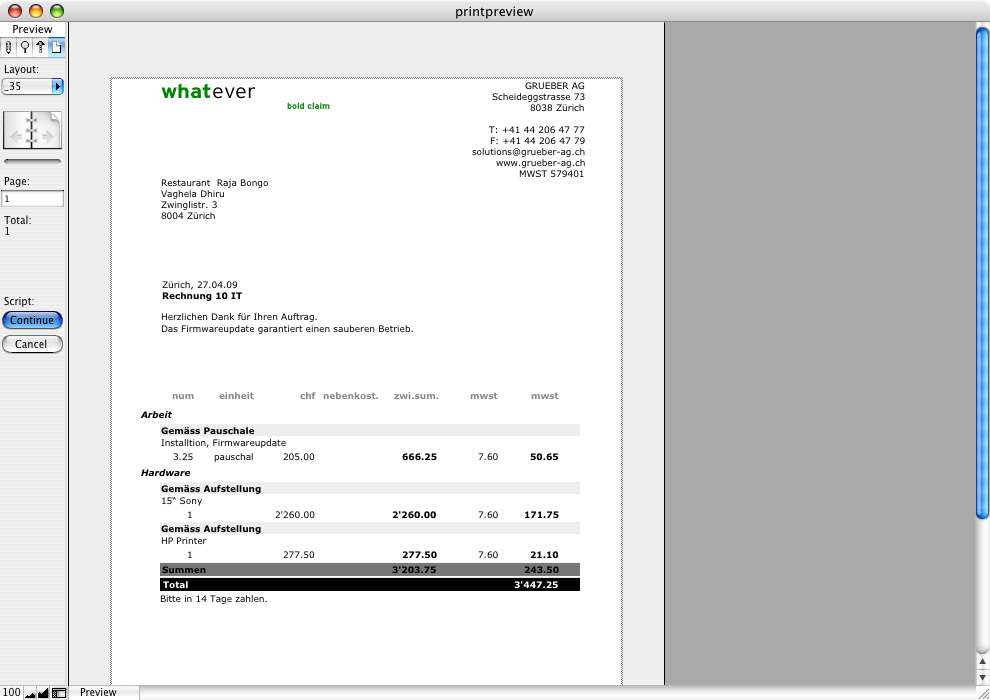This screenshot has width=990, height=700.
Task: Toggle the status area panel icon
Action: tap(59, 692)
